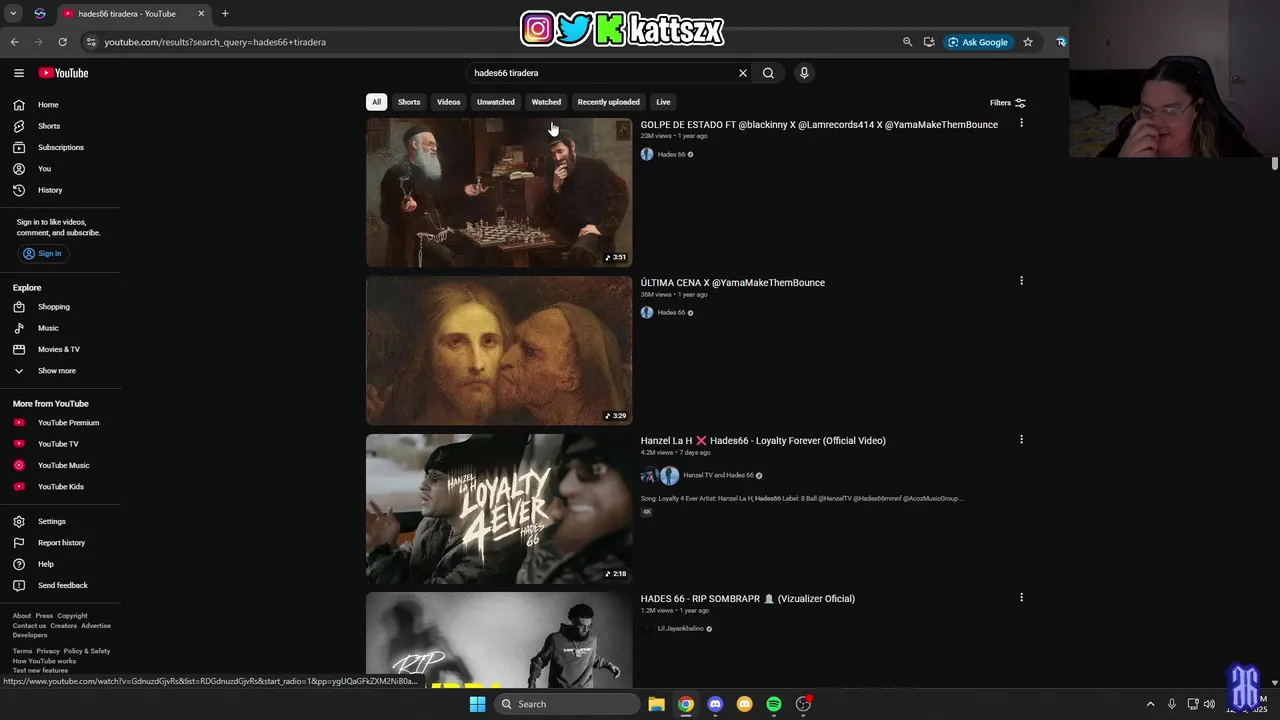
Task: Open Hanzel La H Loyalty Forever title
Action: coord(763,441)
